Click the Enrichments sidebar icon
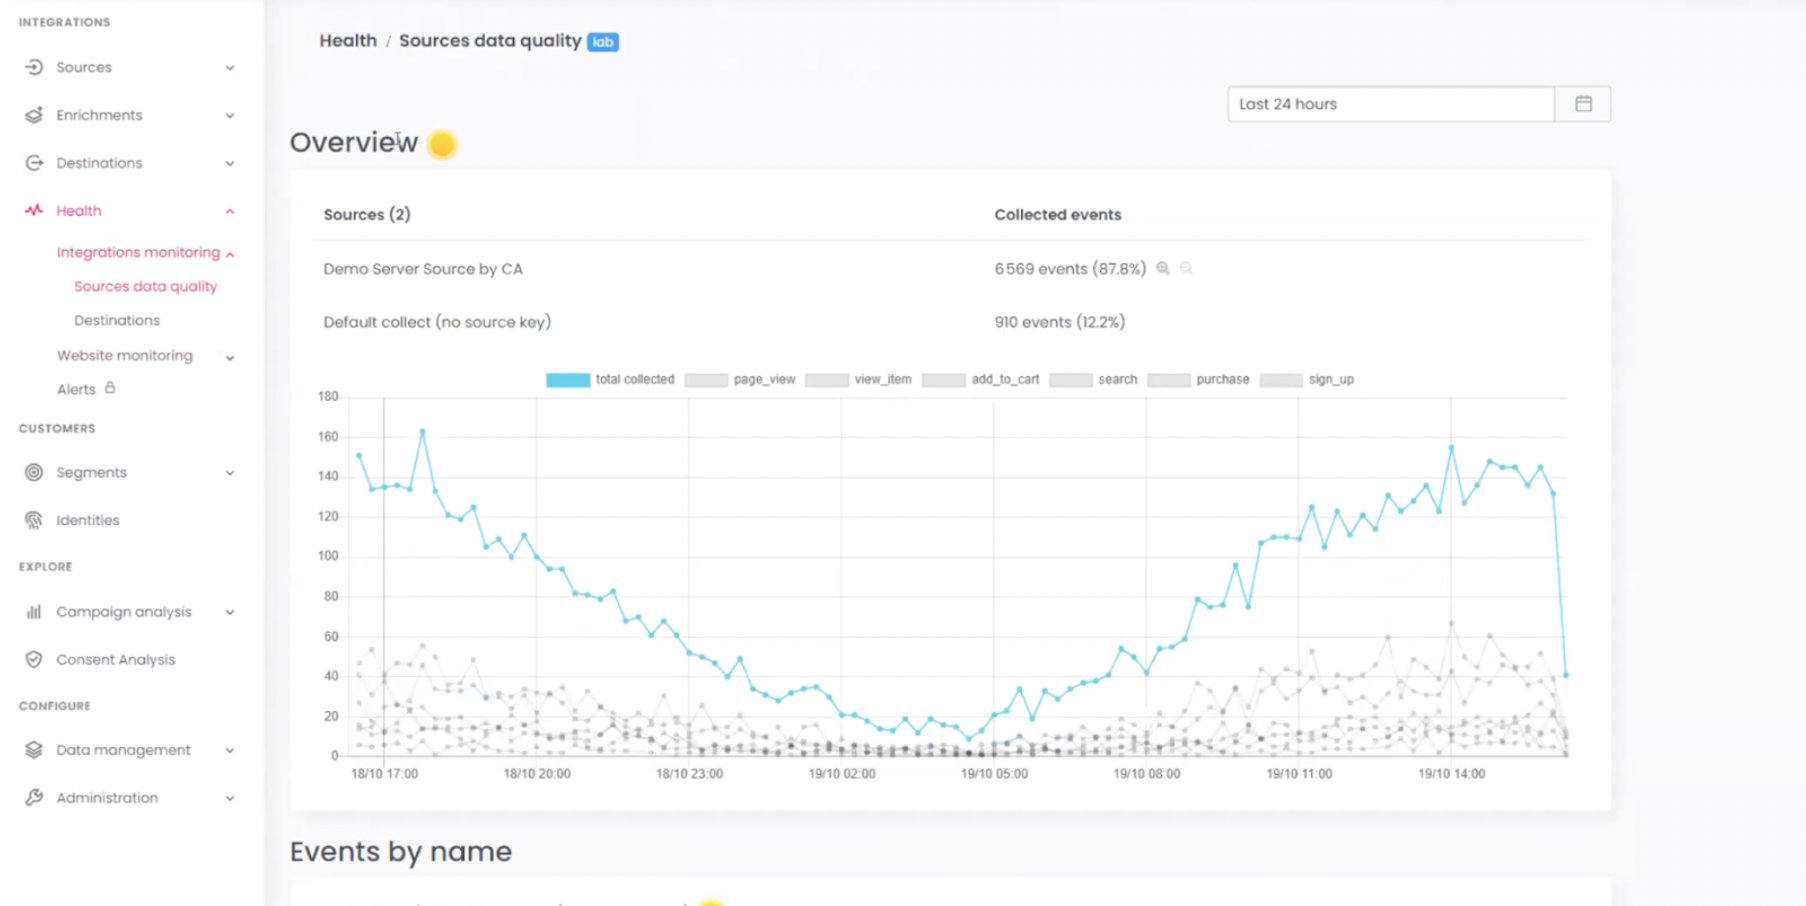The height and width of the screenshot is (906, 1806). coord(34,115)
